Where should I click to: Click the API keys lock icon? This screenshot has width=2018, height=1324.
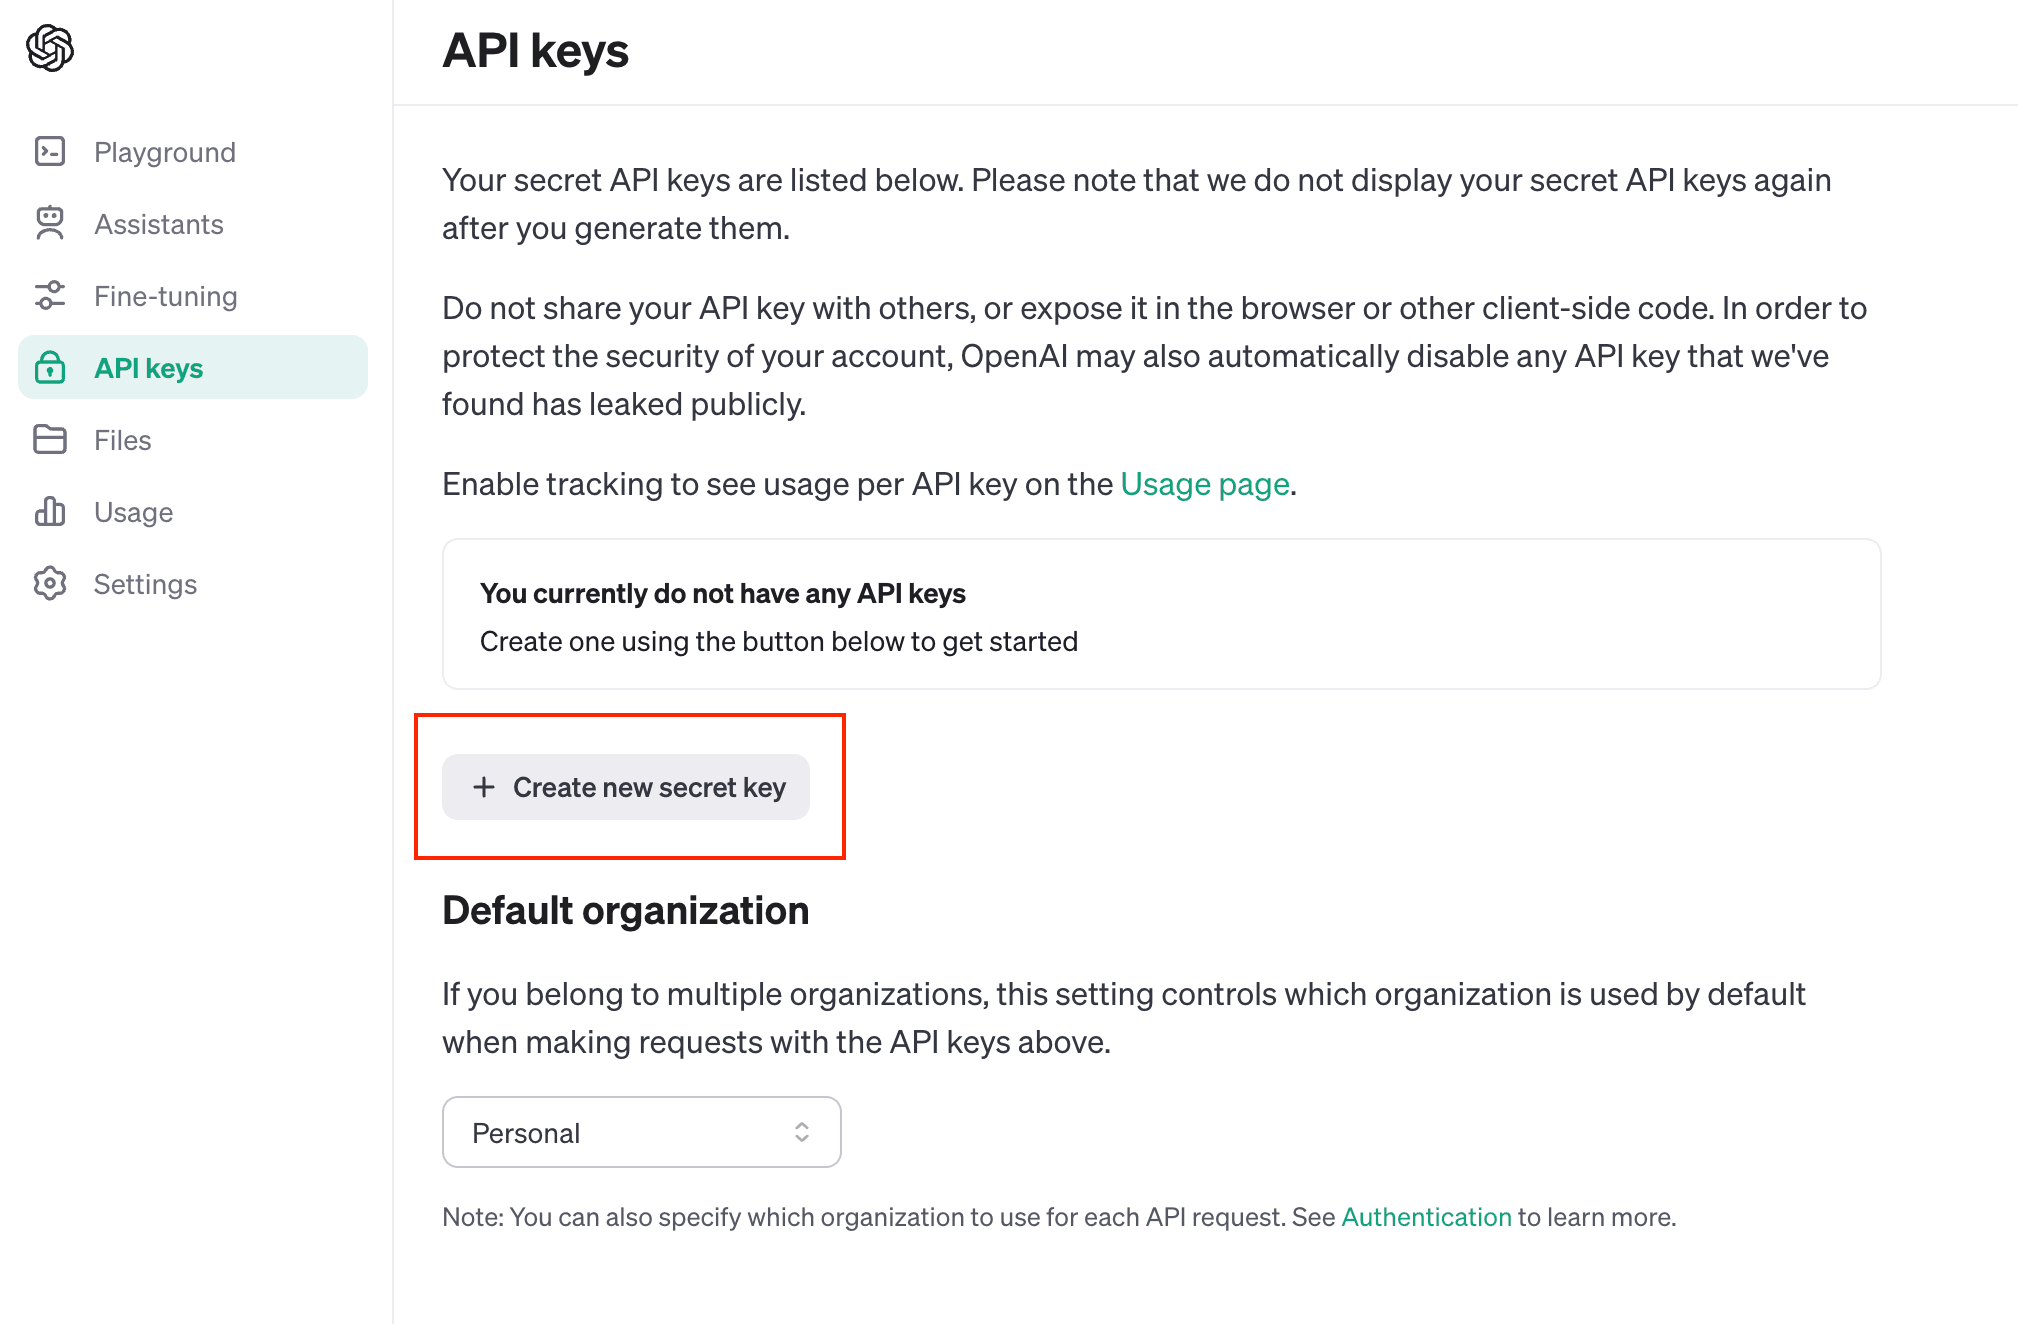click(50, 367)
